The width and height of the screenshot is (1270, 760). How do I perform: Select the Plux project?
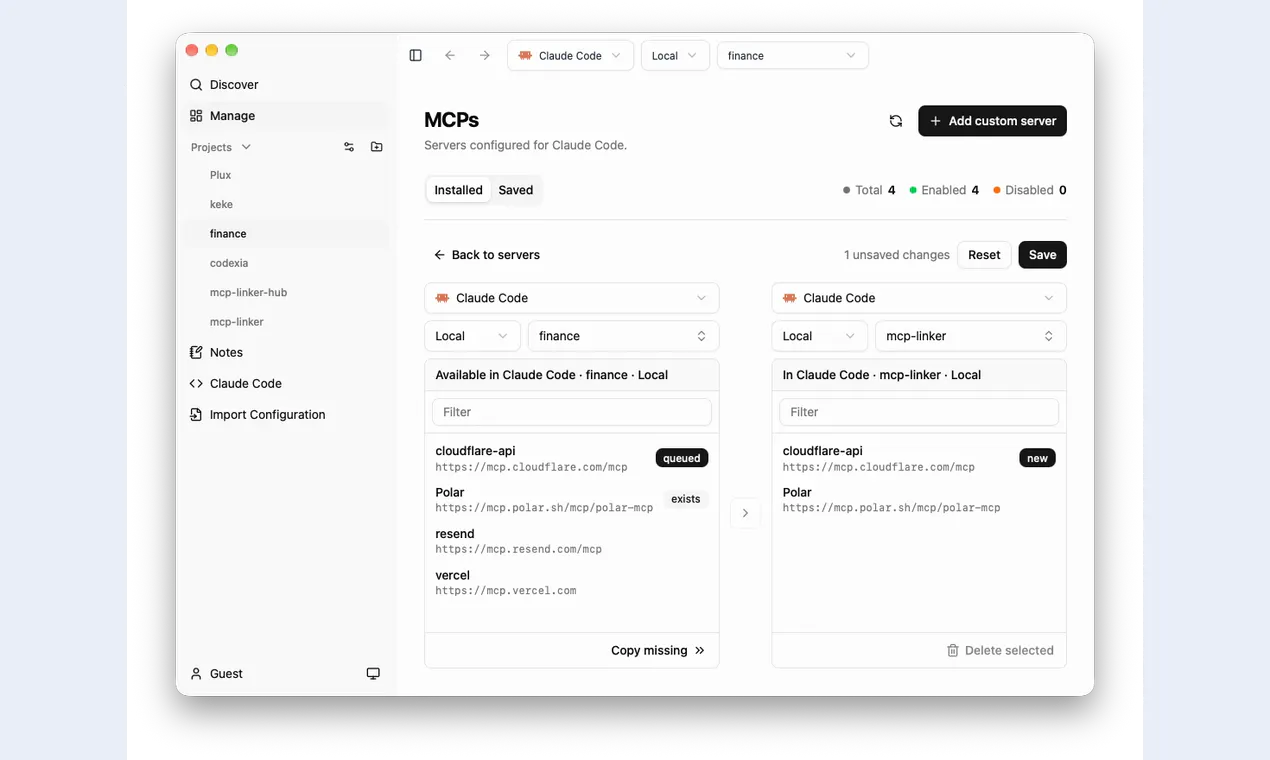point(221,175)
